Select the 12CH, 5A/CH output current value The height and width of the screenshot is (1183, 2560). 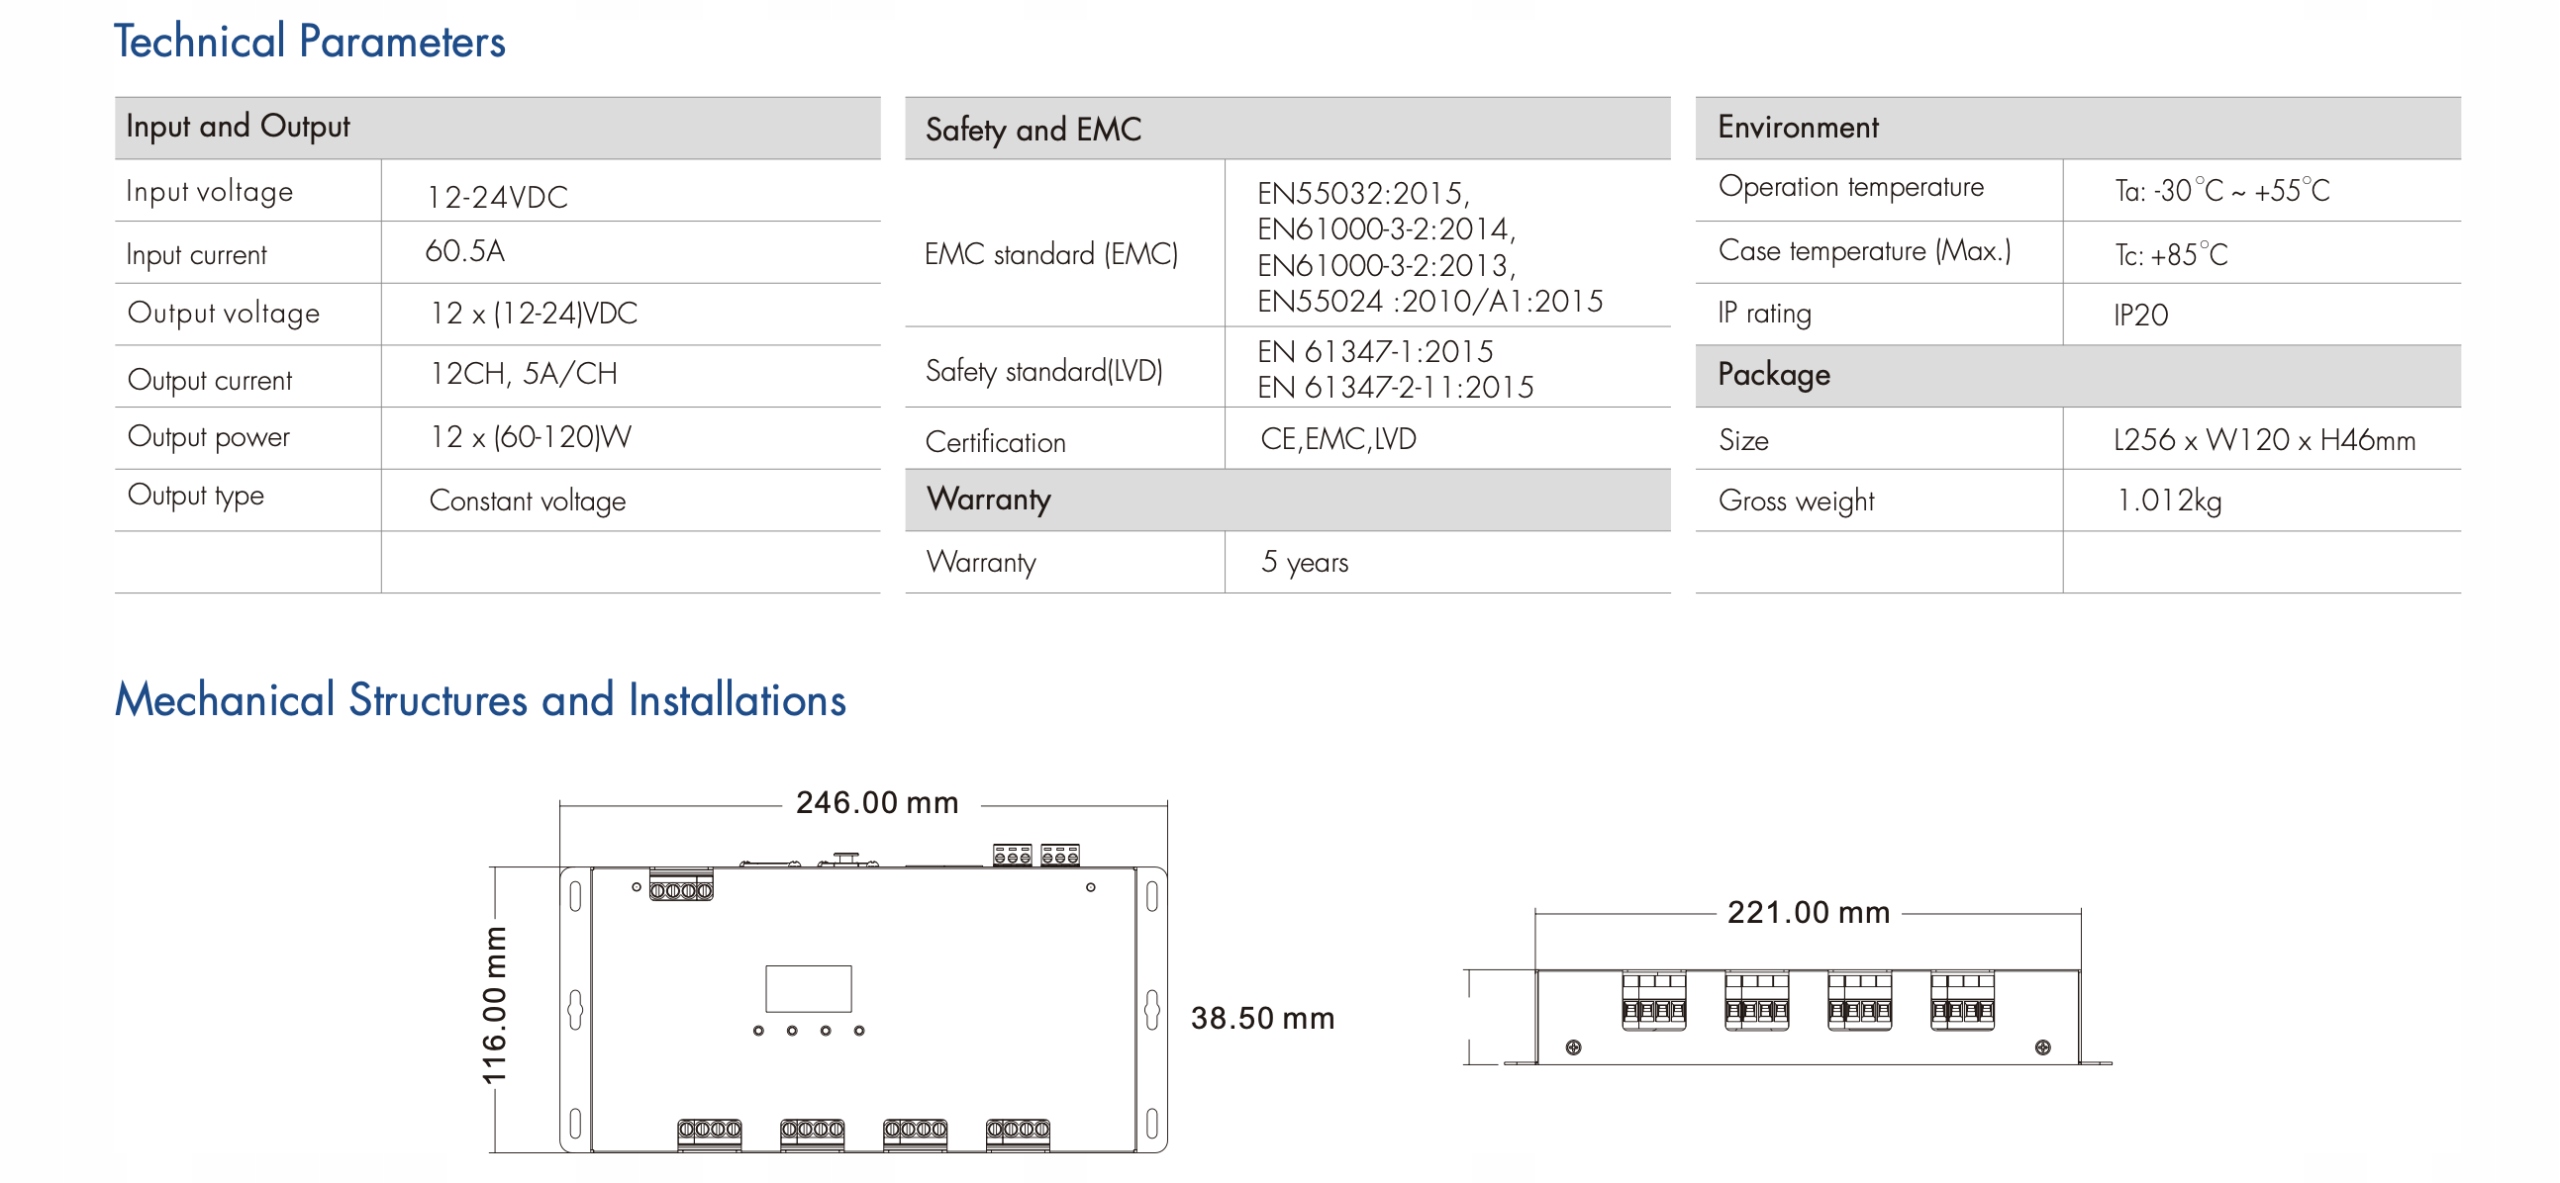tap(523, 374)
